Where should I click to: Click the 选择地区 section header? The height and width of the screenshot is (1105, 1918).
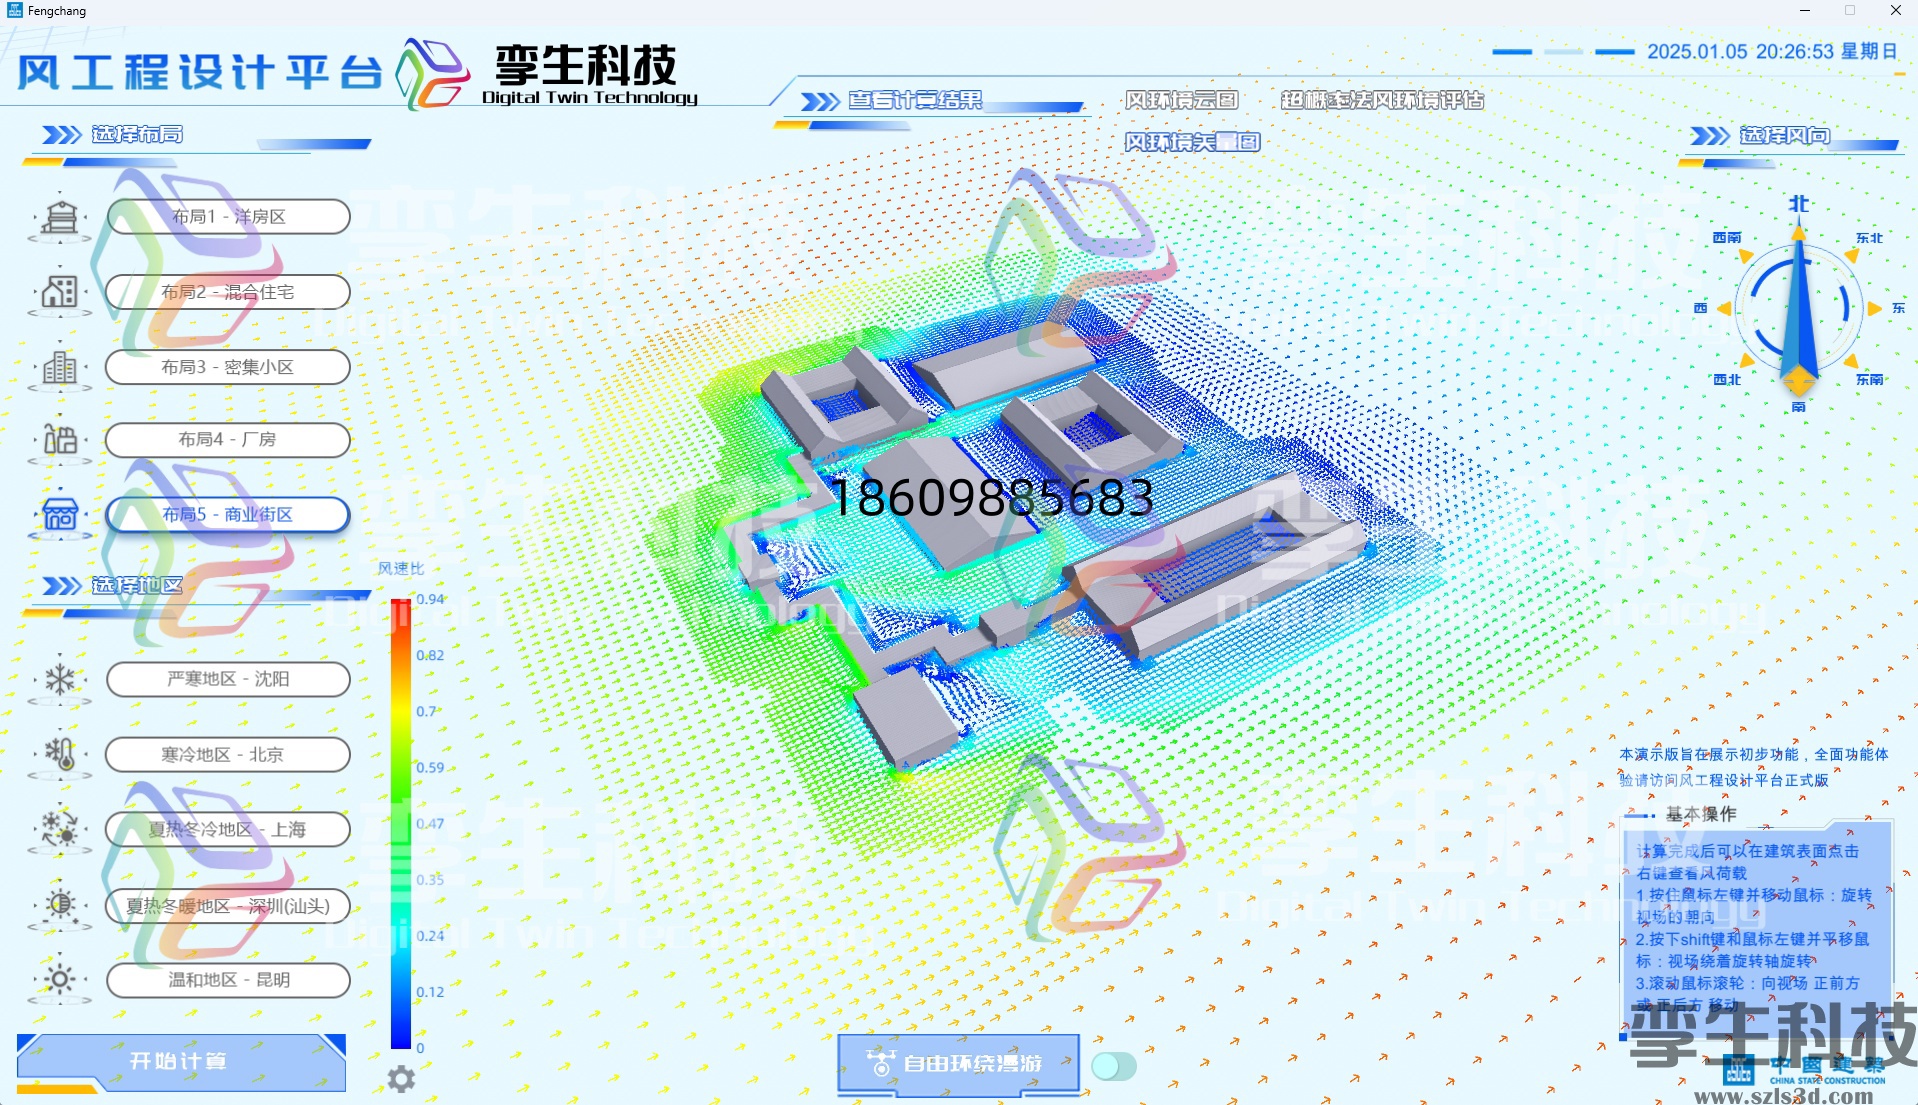[137, 585]
